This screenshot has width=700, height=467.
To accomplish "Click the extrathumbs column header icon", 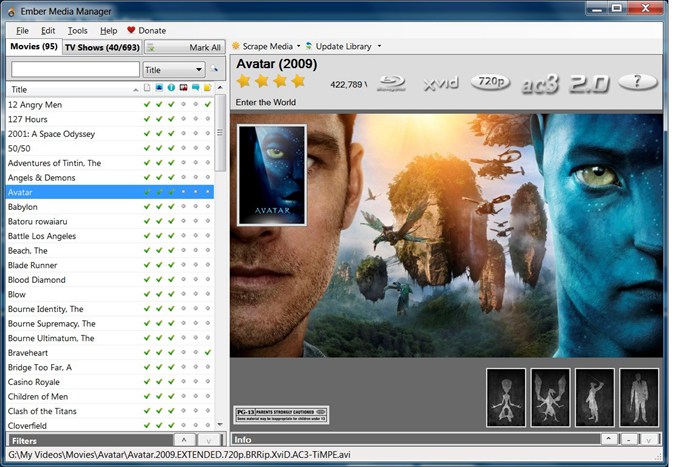I will coord(207,88).
